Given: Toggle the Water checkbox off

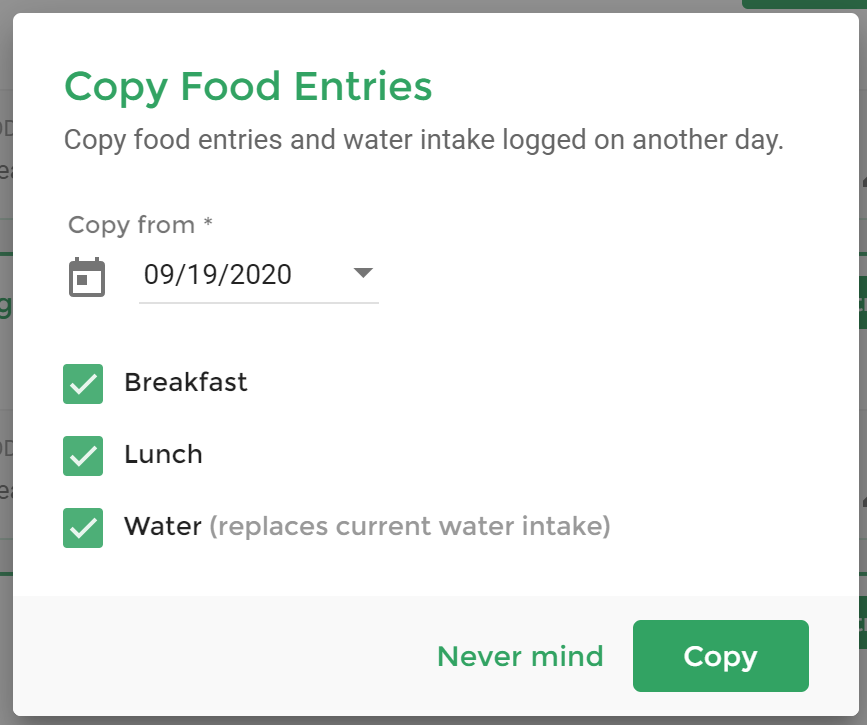Looking at the screenshot, I should (x=83, y=528).
